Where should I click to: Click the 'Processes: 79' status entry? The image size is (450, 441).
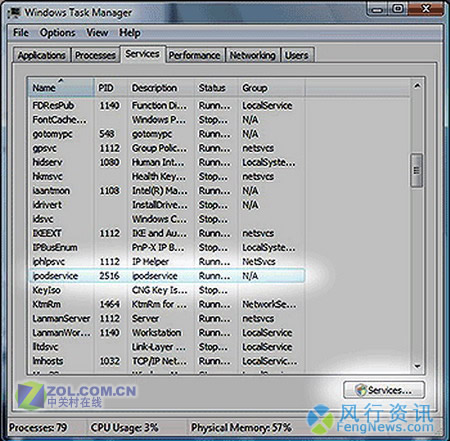[38, 427]
